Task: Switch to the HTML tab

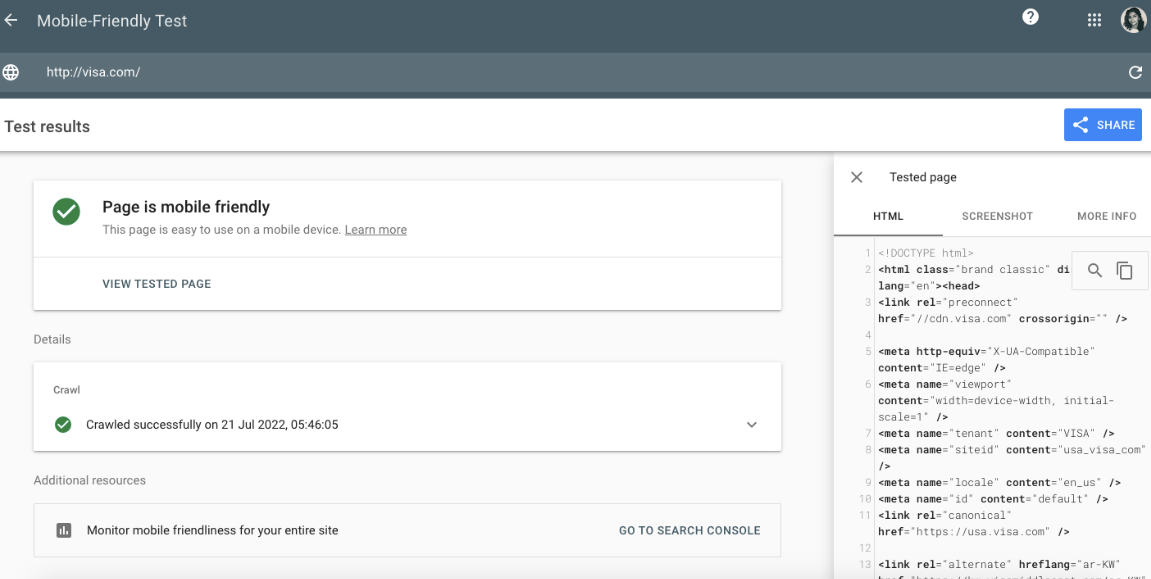Action: tap(888, 216)
